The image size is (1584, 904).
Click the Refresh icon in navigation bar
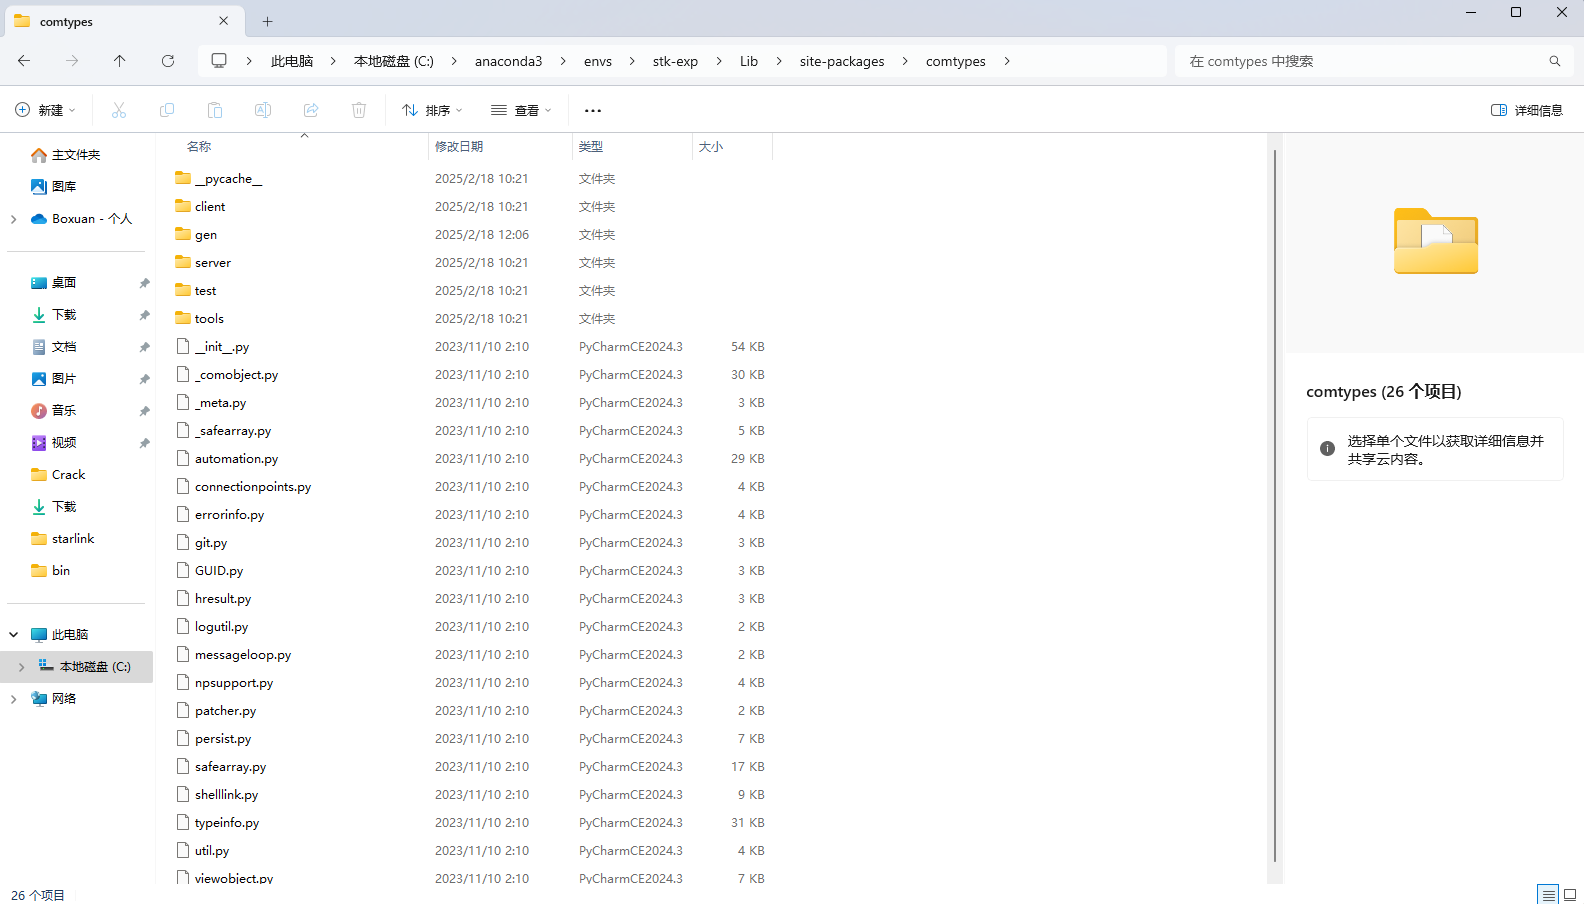pos(168,61)
